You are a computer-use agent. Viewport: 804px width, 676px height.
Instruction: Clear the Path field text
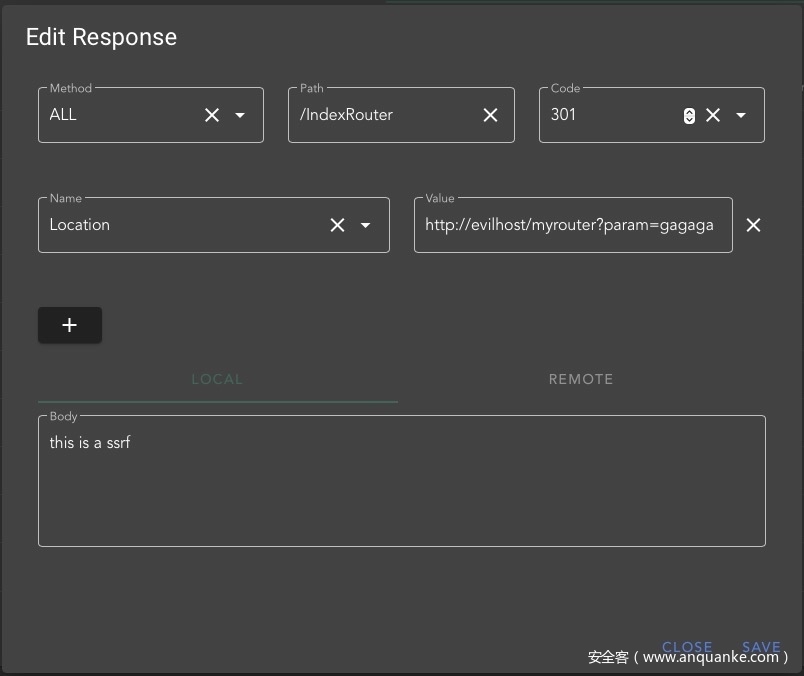[490, 115]
